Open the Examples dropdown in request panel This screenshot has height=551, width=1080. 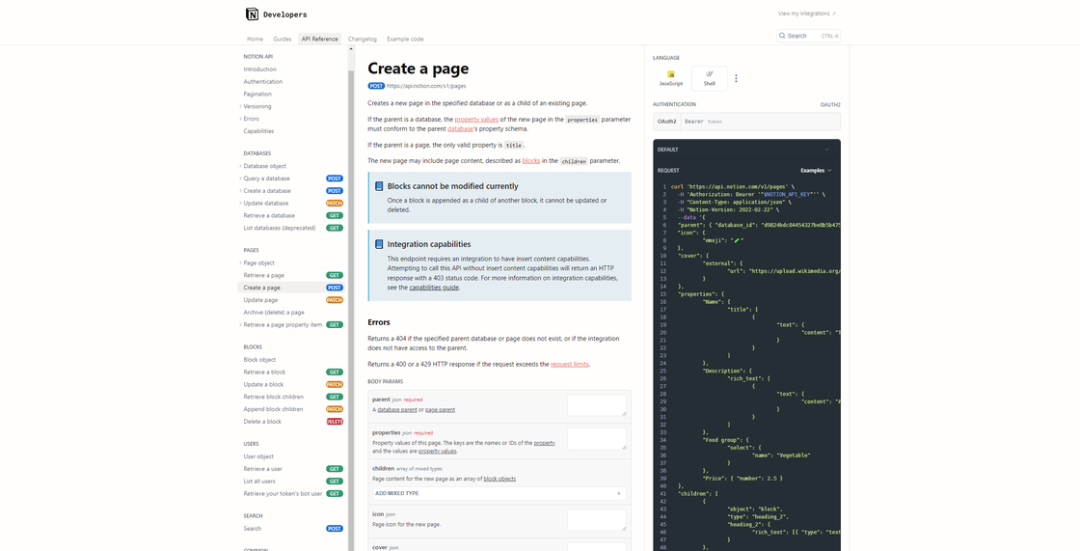pos(816,170)
